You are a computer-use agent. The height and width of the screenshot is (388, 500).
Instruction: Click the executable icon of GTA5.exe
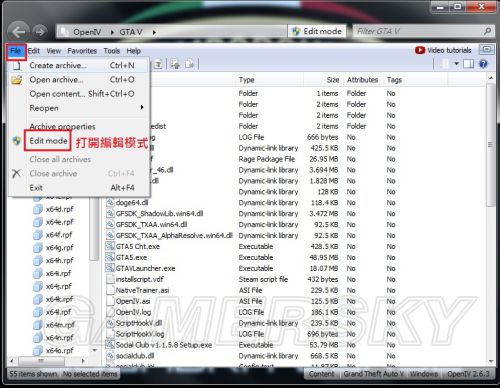110,257
